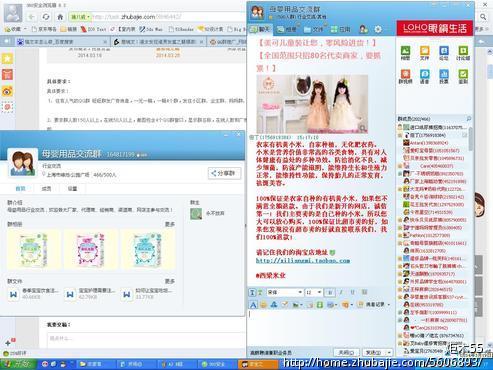This screenshot has height=370, width=493.
Task: Click the LOHO眼镜生活 banner ad
Action: (x=435, y=28)
